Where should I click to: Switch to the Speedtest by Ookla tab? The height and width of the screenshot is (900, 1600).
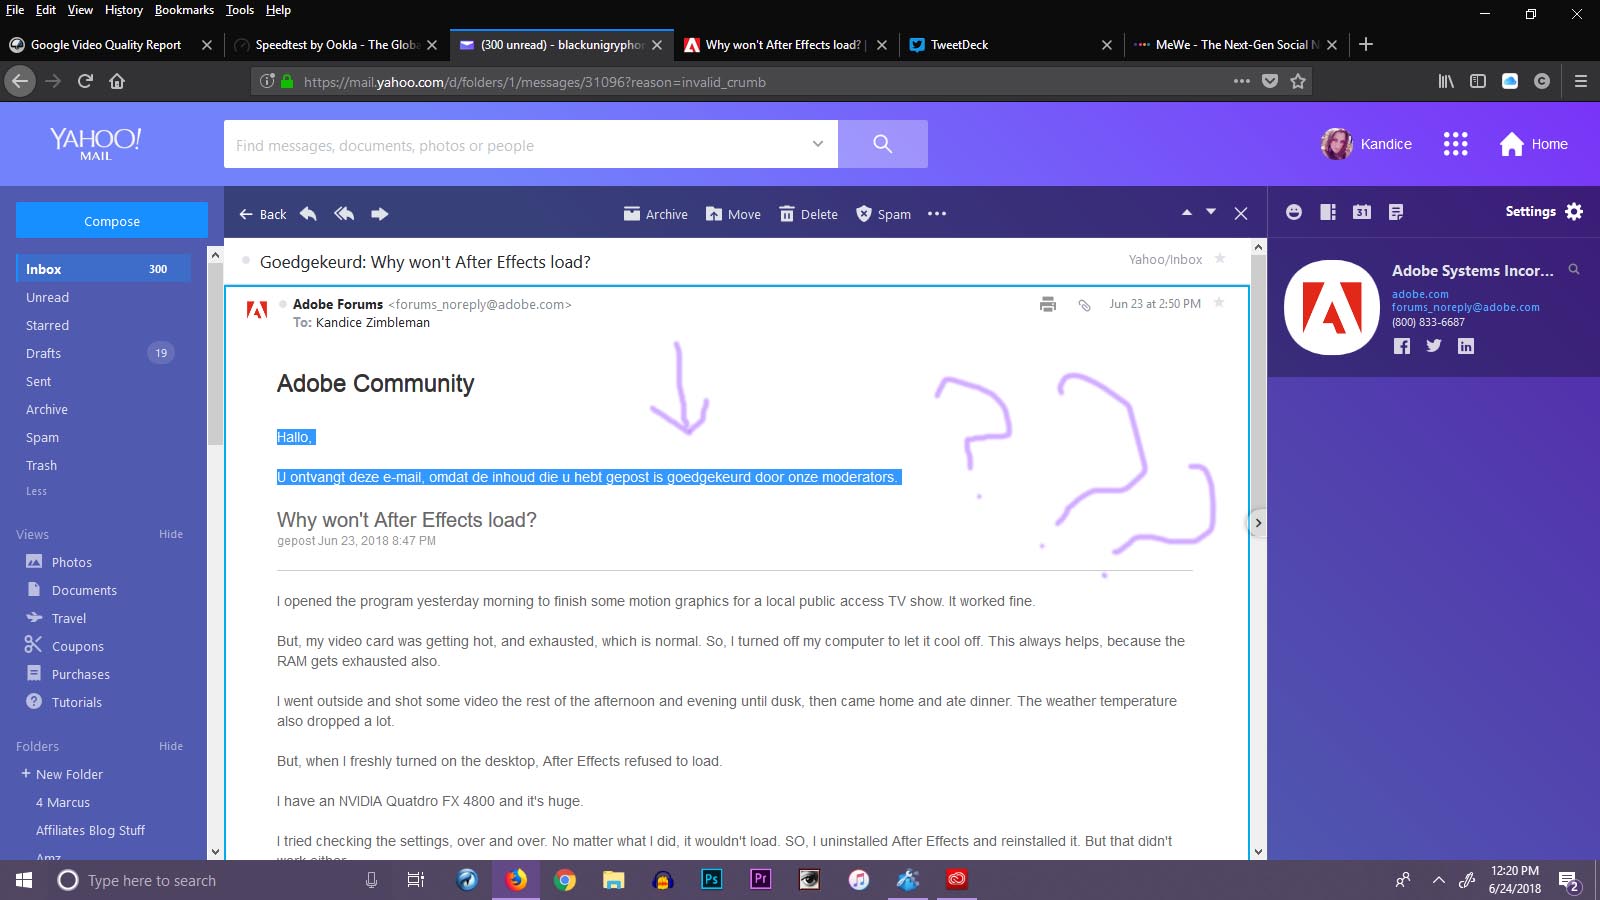(336, 45)
